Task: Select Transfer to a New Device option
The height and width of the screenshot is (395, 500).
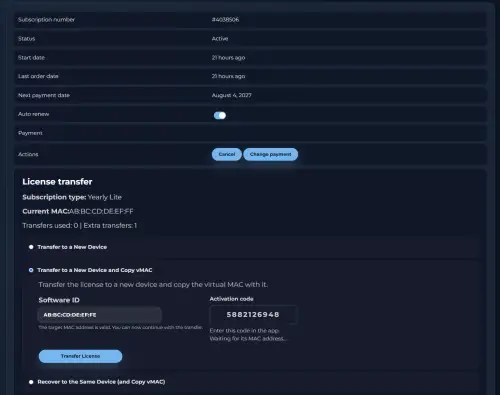Action: [x=31, y=247]
